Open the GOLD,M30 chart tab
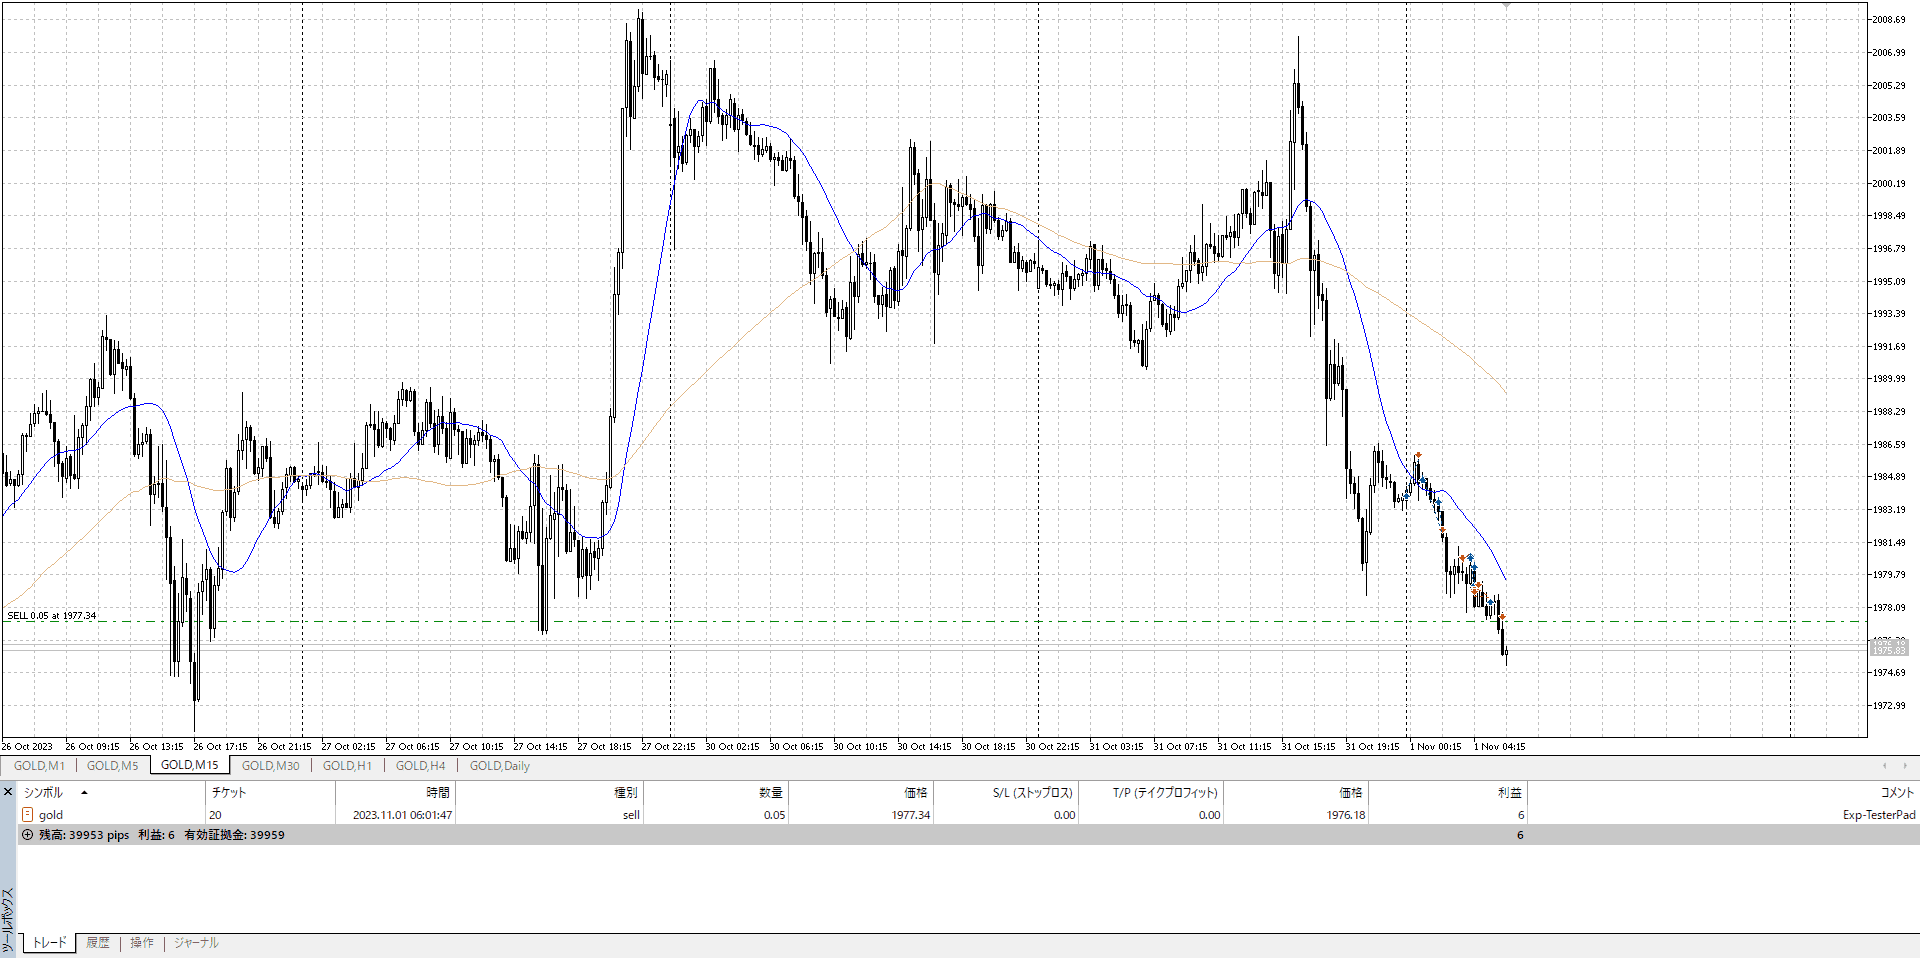 (270, 766)
